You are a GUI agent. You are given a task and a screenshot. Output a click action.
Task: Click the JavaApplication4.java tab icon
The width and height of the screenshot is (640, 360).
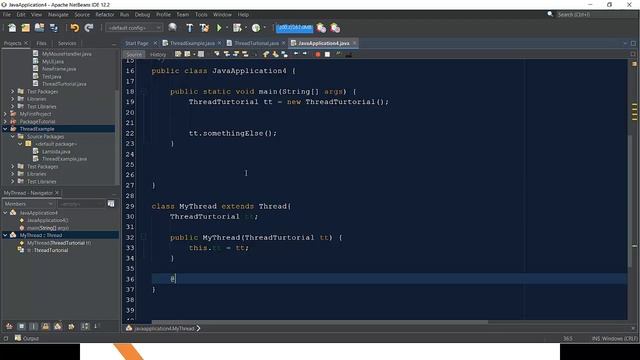pos(293,43)
